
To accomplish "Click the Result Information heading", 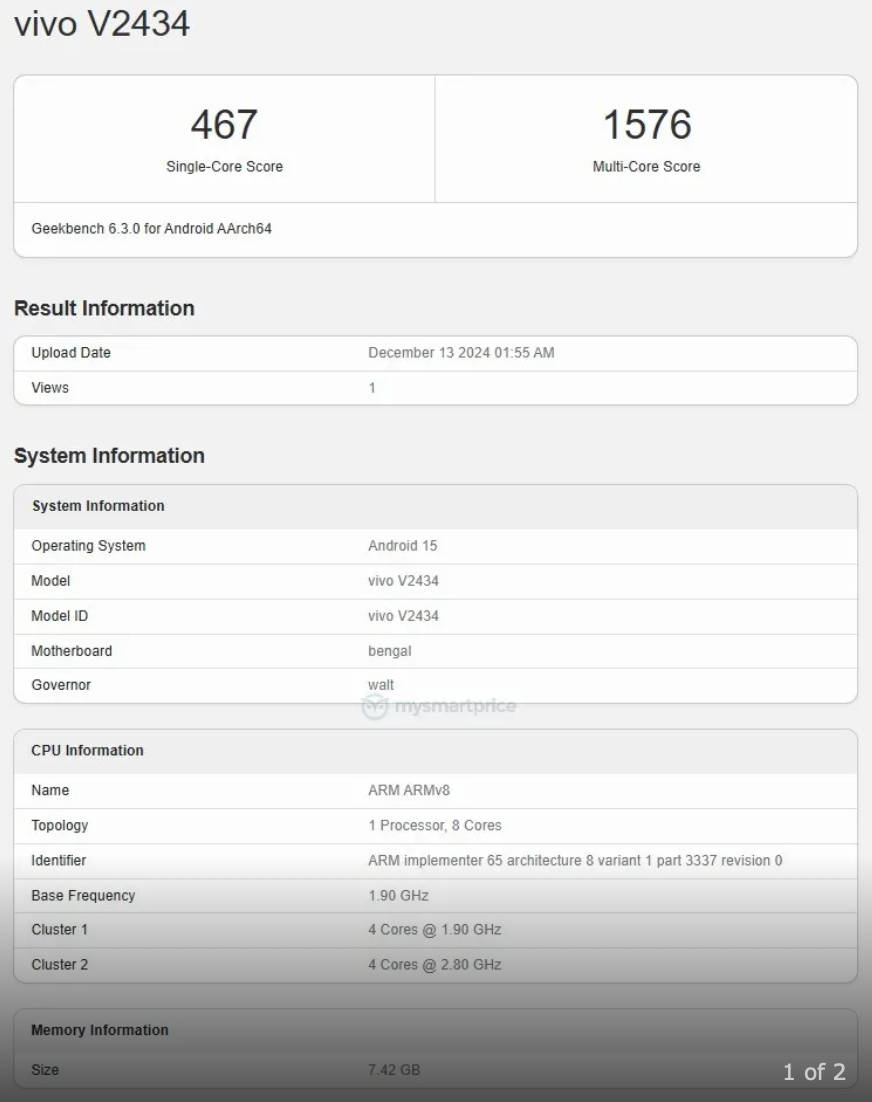I will [x=104, y=308].
